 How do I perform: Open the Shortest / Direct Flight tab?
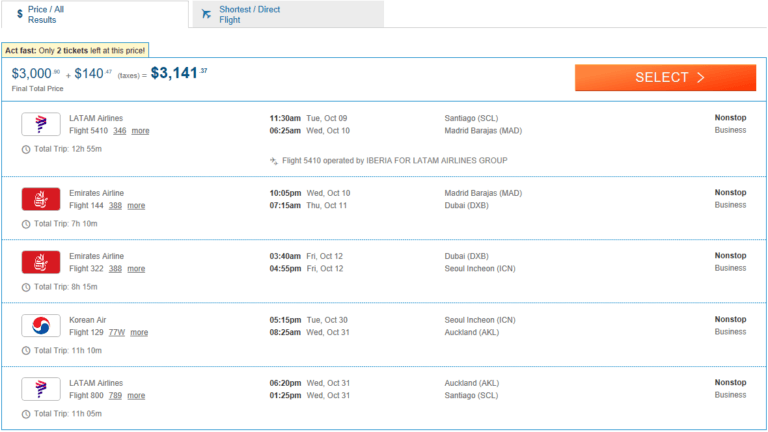pos(287,14)
